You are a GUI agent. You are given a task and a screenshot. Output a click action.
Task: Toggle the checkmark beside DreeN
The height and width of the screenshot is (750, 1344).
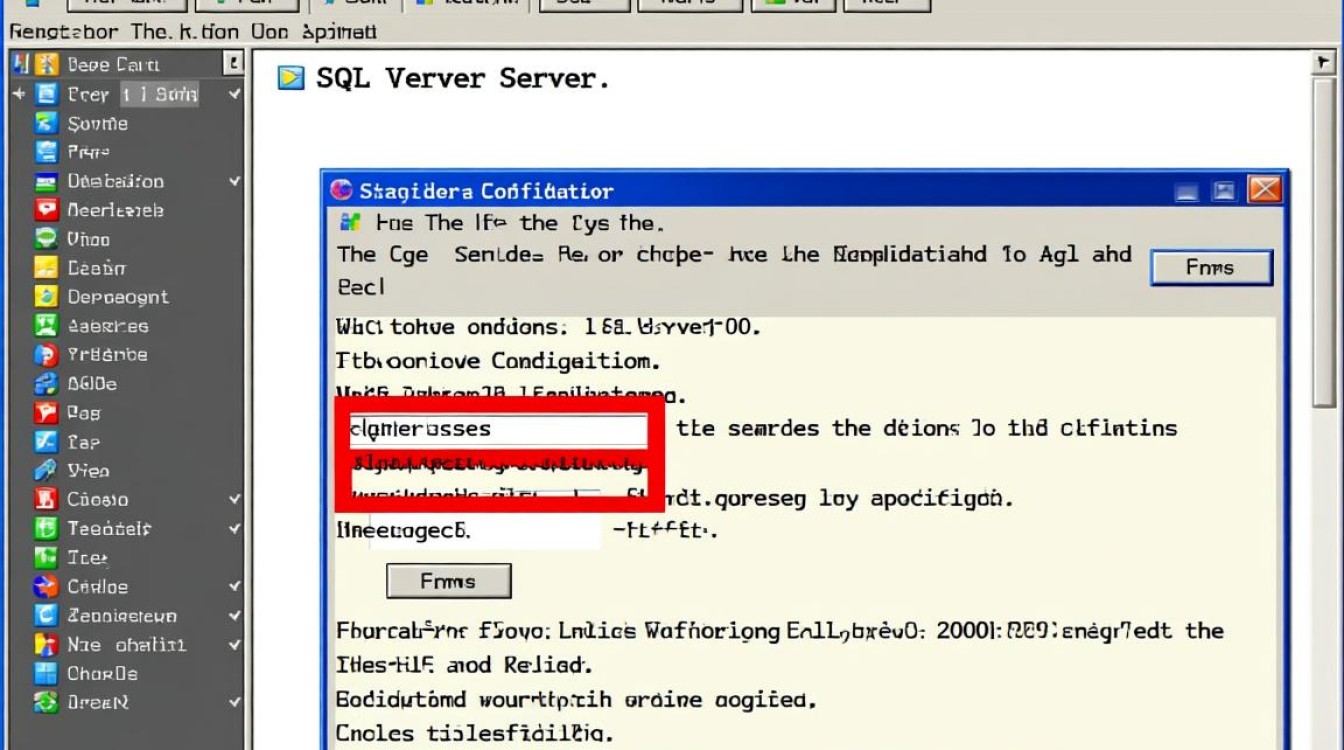pos(232,702)
